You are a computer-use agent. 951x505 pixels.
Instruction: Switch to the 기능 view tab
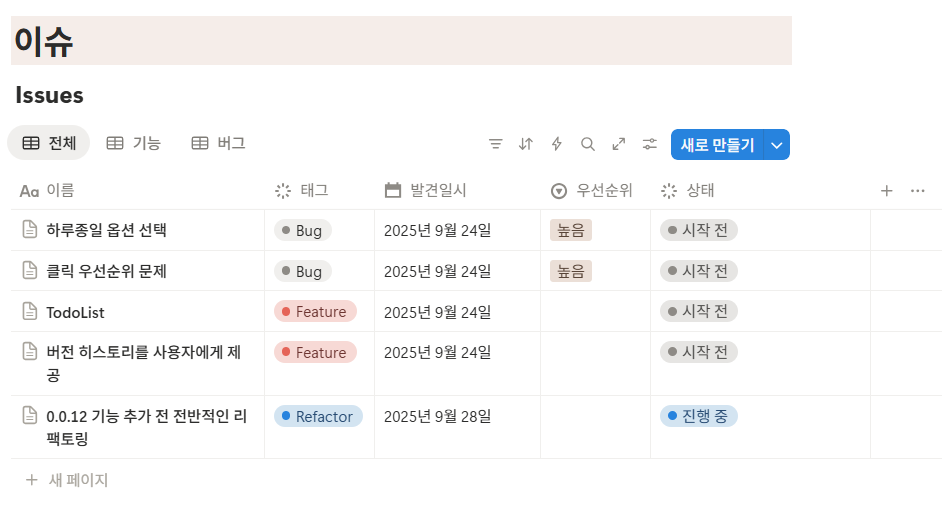click(x=133, y=143)
